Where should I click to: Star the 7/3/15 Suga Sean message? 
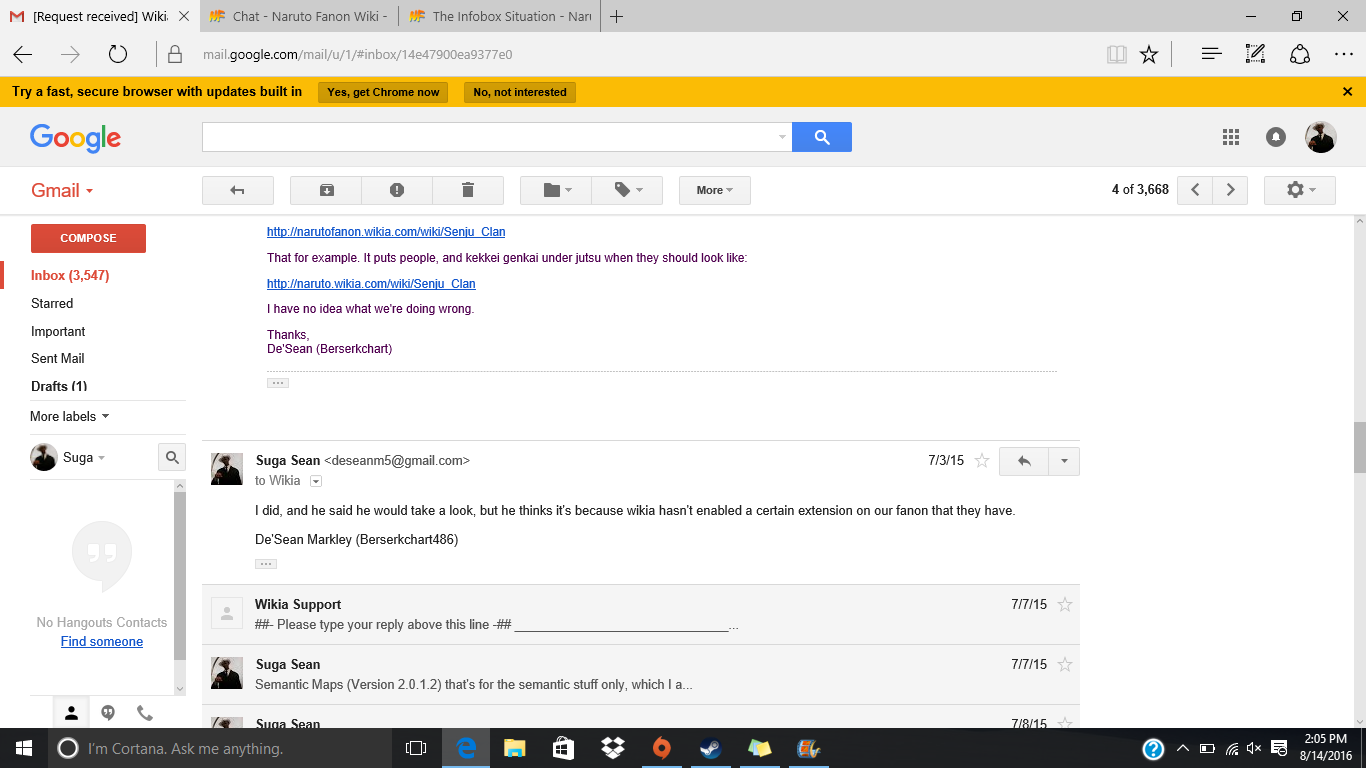pyautogui.click(x=982, y=461)
